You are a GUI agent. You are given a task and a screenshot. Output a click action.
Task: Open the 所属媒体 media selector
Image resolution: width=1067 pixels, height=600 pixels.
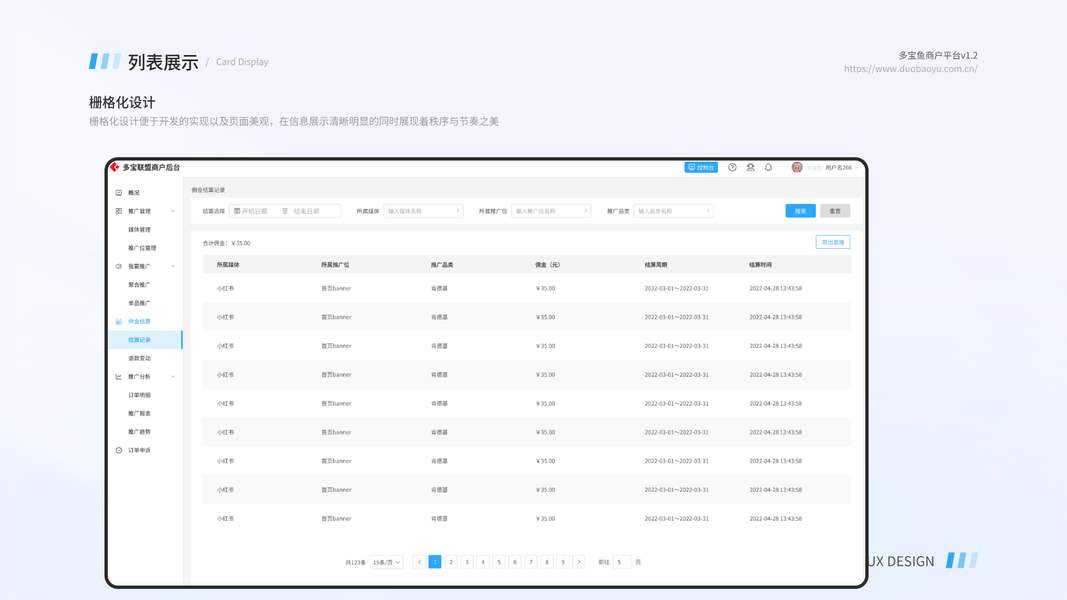pyautogui.click(x=423, y=211)
